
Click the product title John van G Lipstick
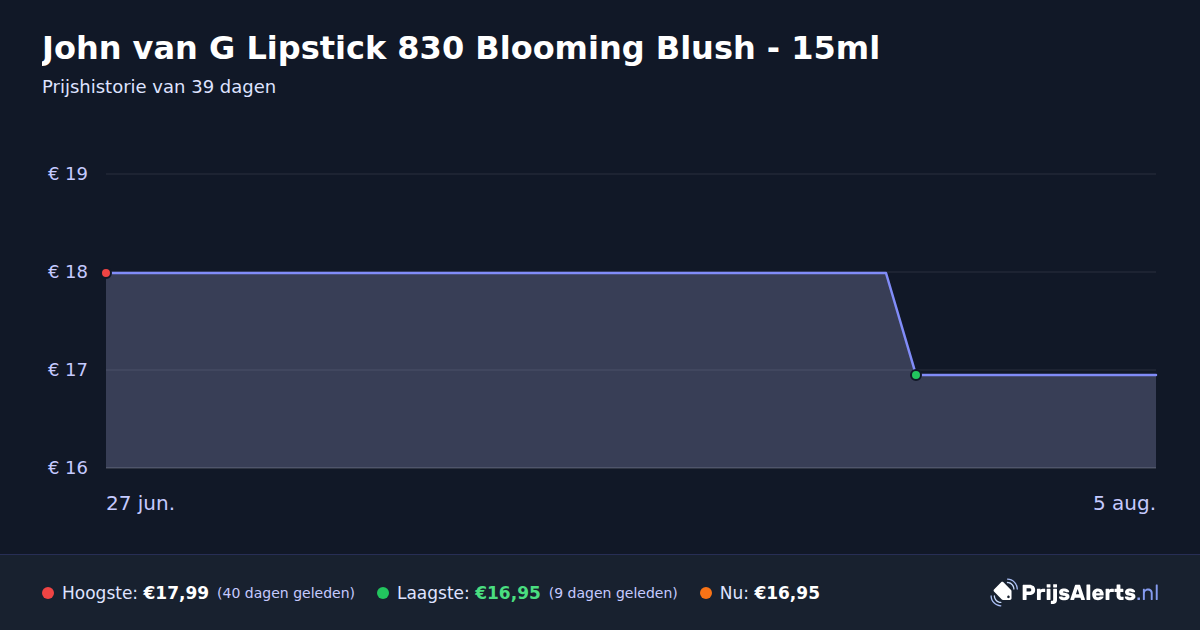click(461, 48)
